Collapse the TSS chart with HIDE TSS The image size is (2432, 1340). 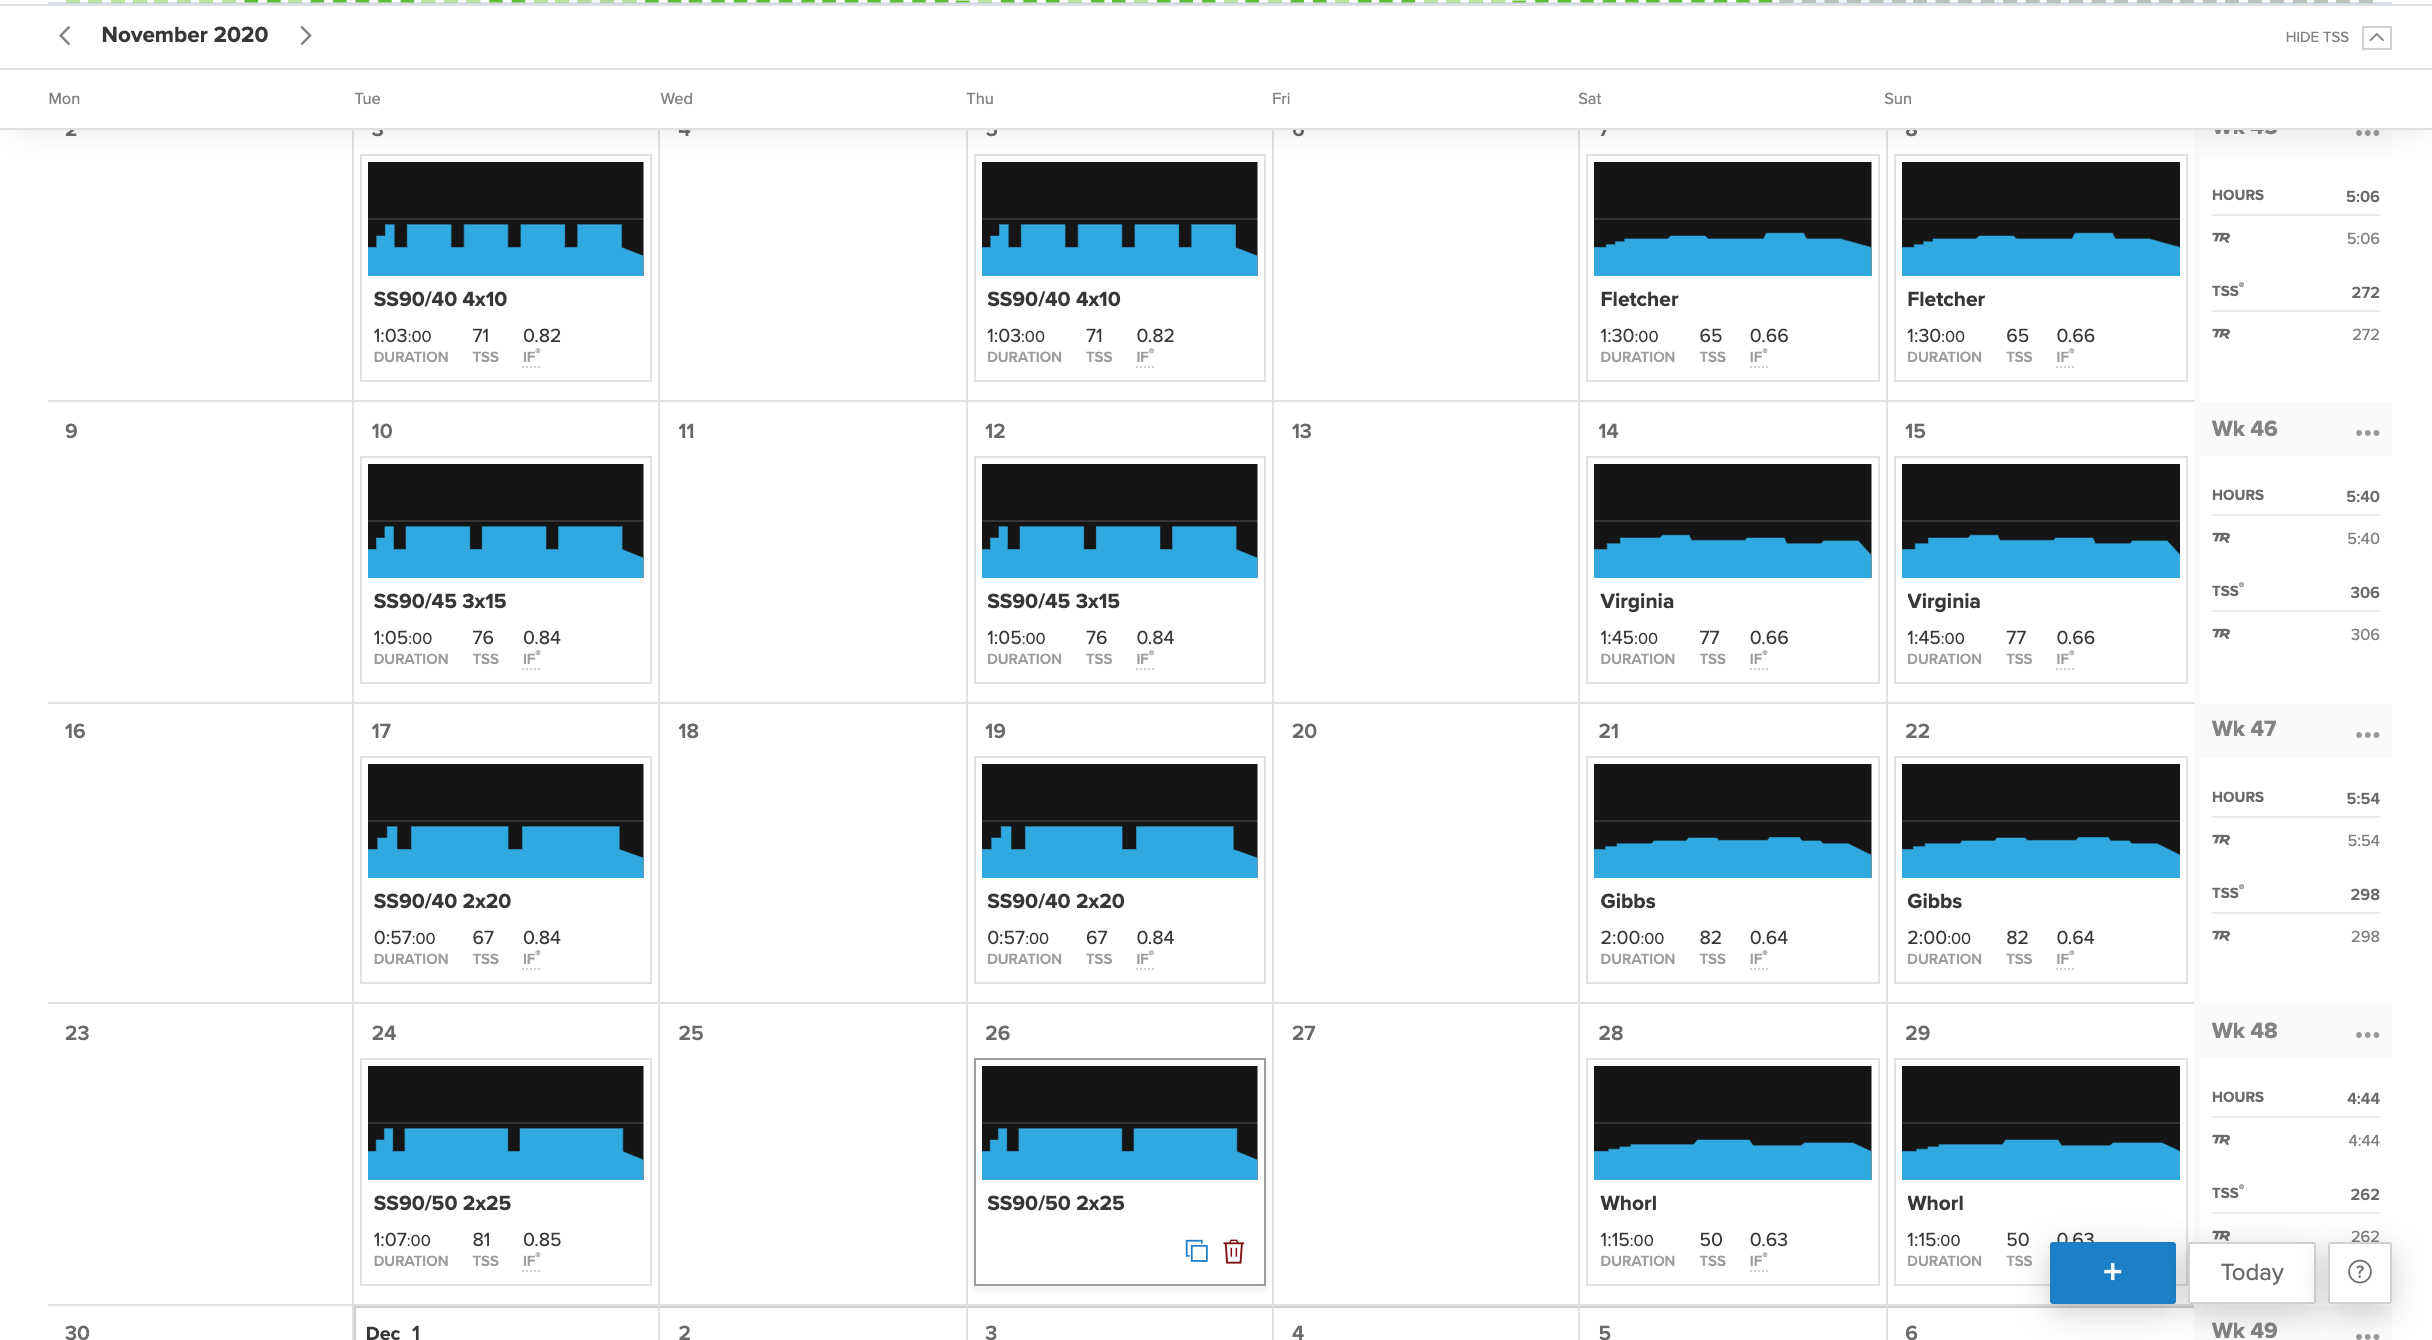pos(2316,37)
